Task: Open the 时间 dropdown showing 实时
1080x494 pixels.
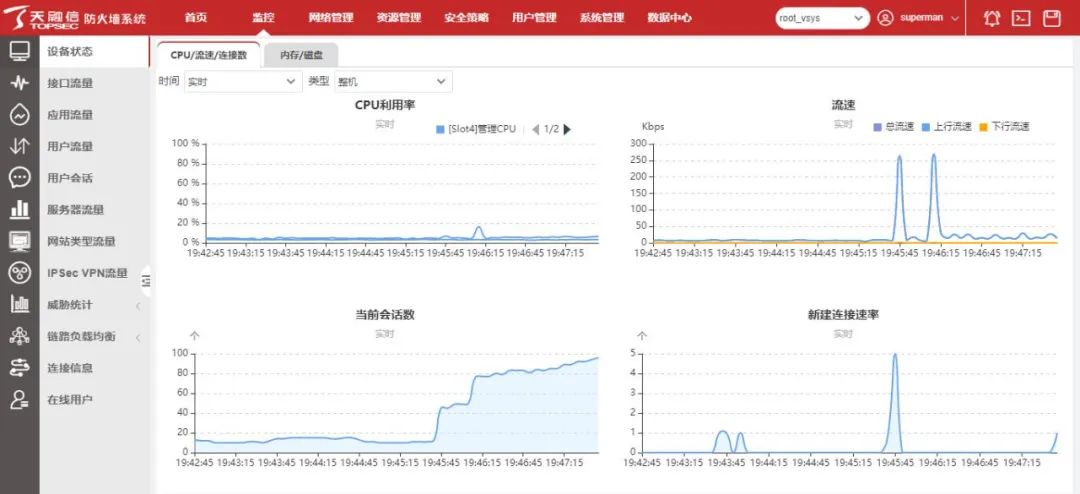Action: 243,82
